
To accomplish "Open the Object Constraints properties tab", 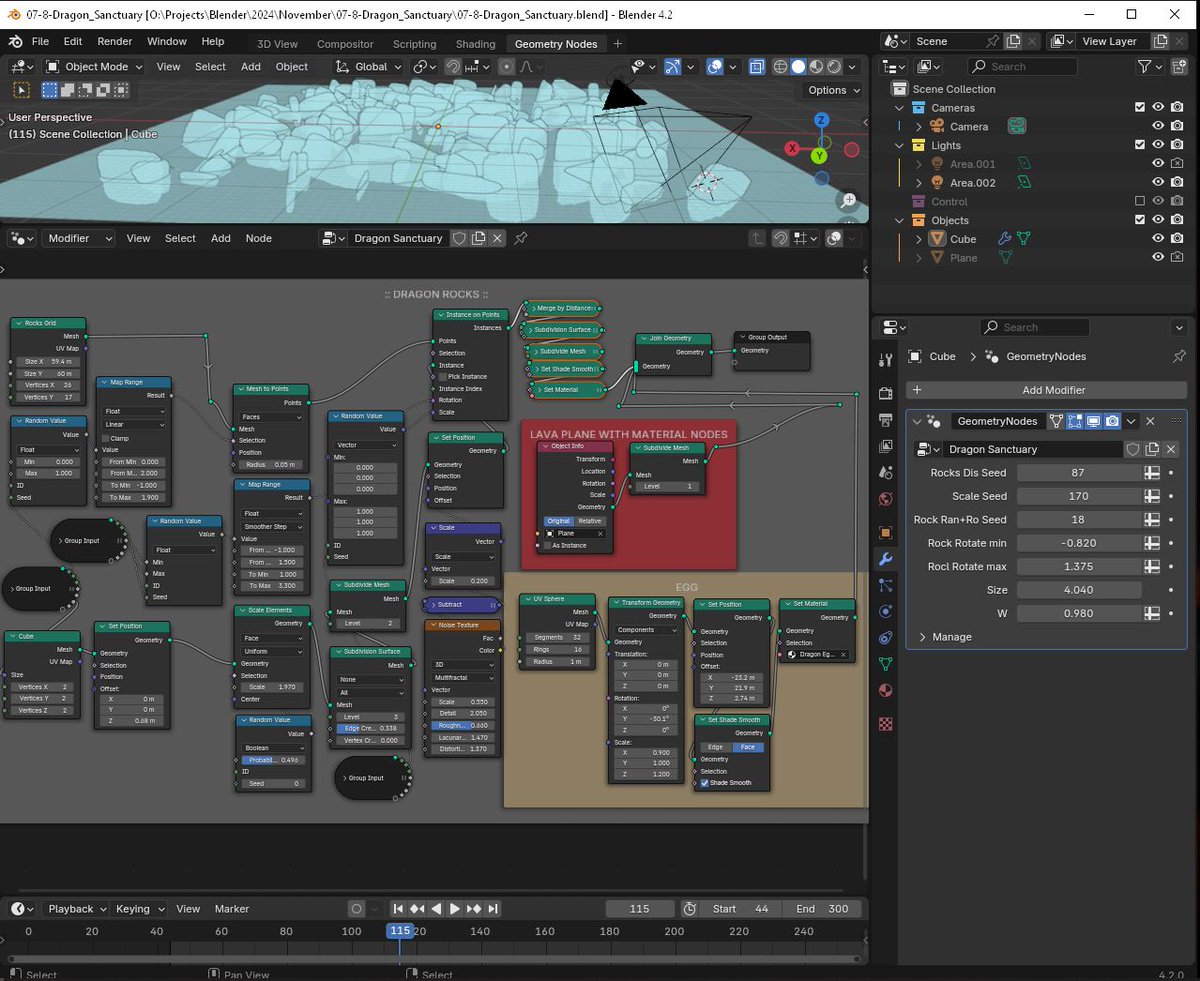I will point(885,637).
